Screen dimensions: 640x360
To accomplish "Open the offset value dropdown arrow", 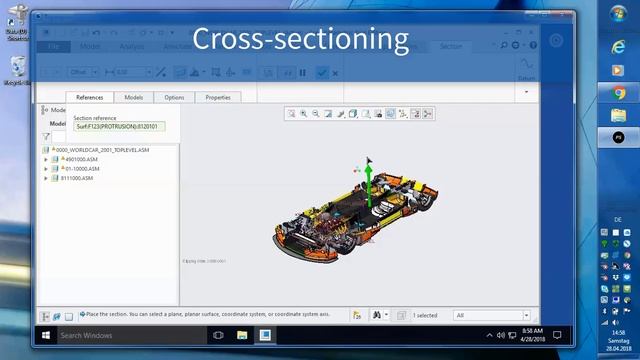I will tap(149, 72).
